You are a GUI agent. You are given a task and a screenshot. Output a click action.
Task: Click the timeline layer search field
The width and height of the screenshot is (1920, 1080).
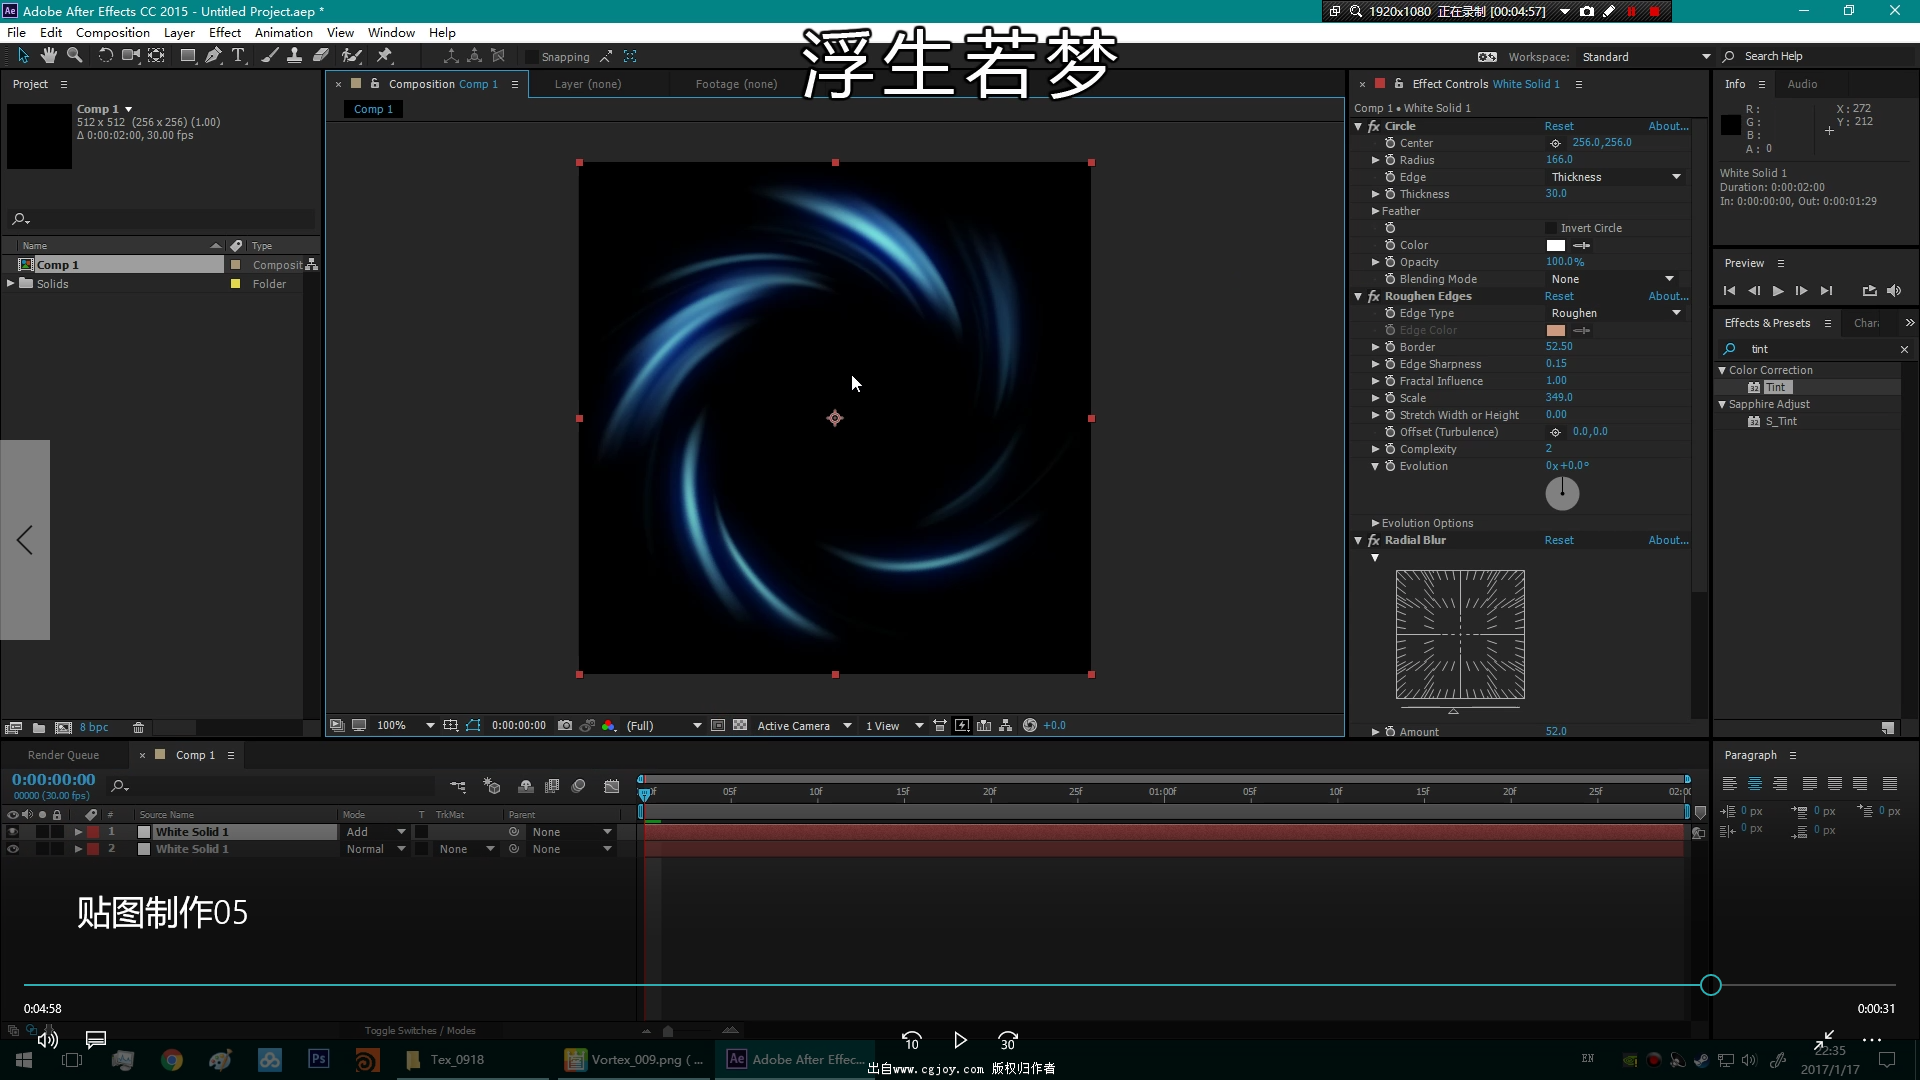point(270,786)
